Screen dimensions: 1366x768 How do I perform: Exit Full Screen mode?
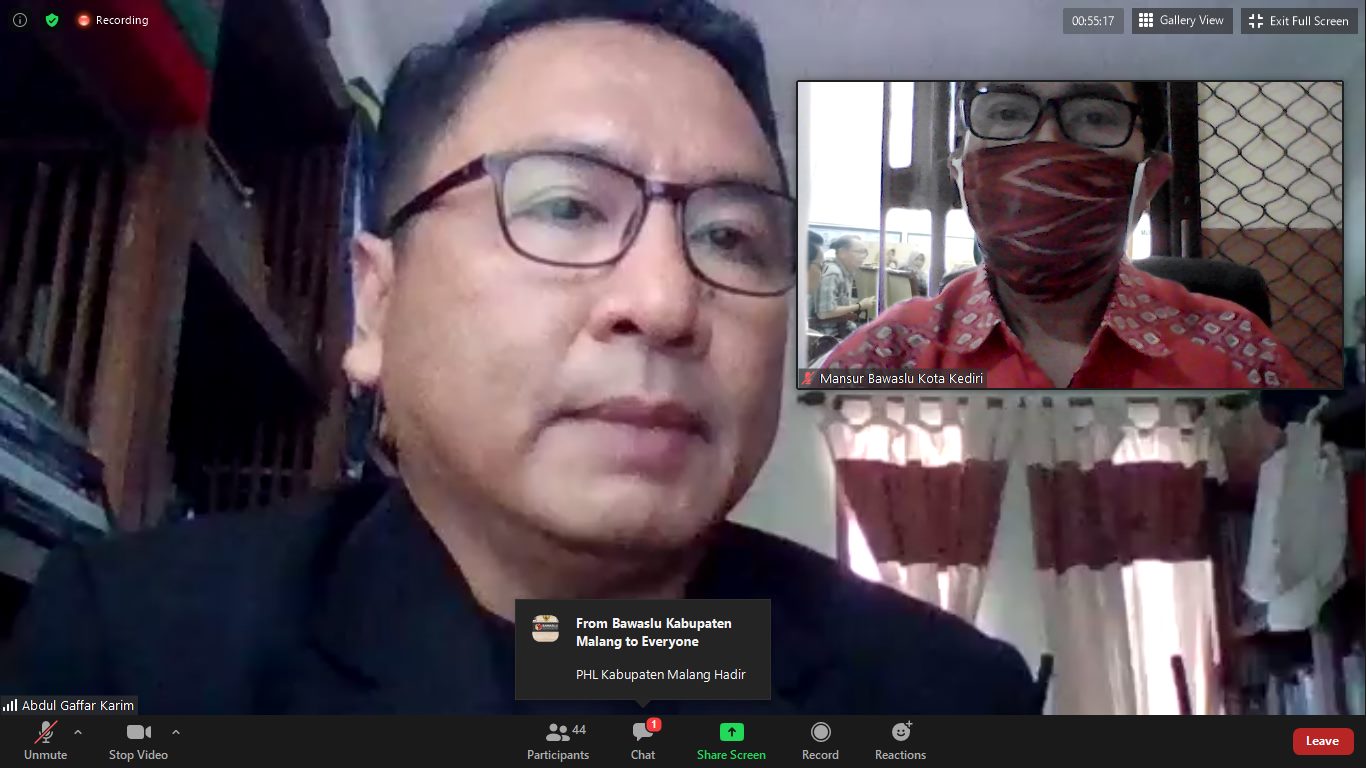coord(1299,21)
